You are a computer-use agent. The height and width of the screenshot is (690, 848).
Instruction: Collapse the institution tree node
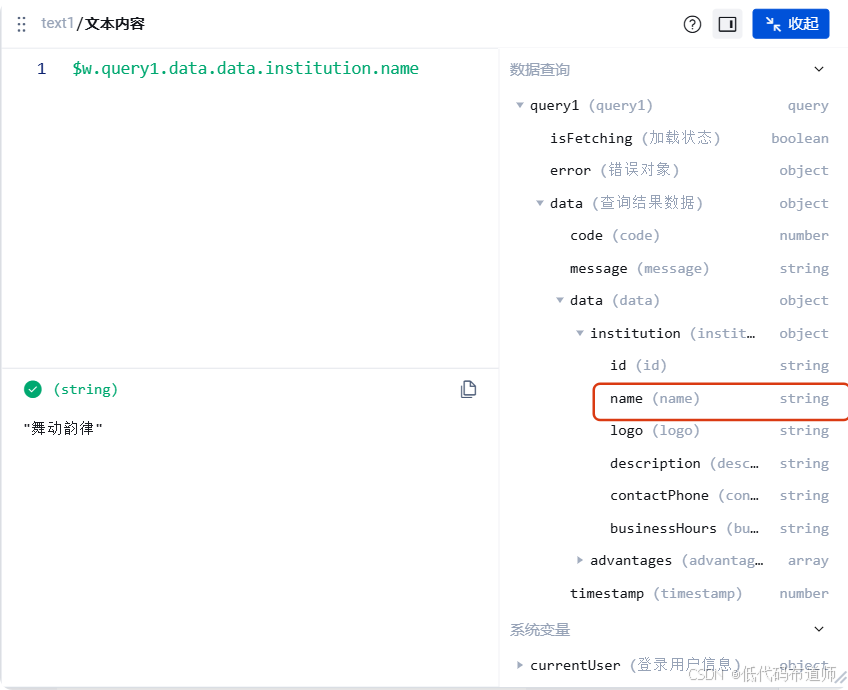coord(579,333)
